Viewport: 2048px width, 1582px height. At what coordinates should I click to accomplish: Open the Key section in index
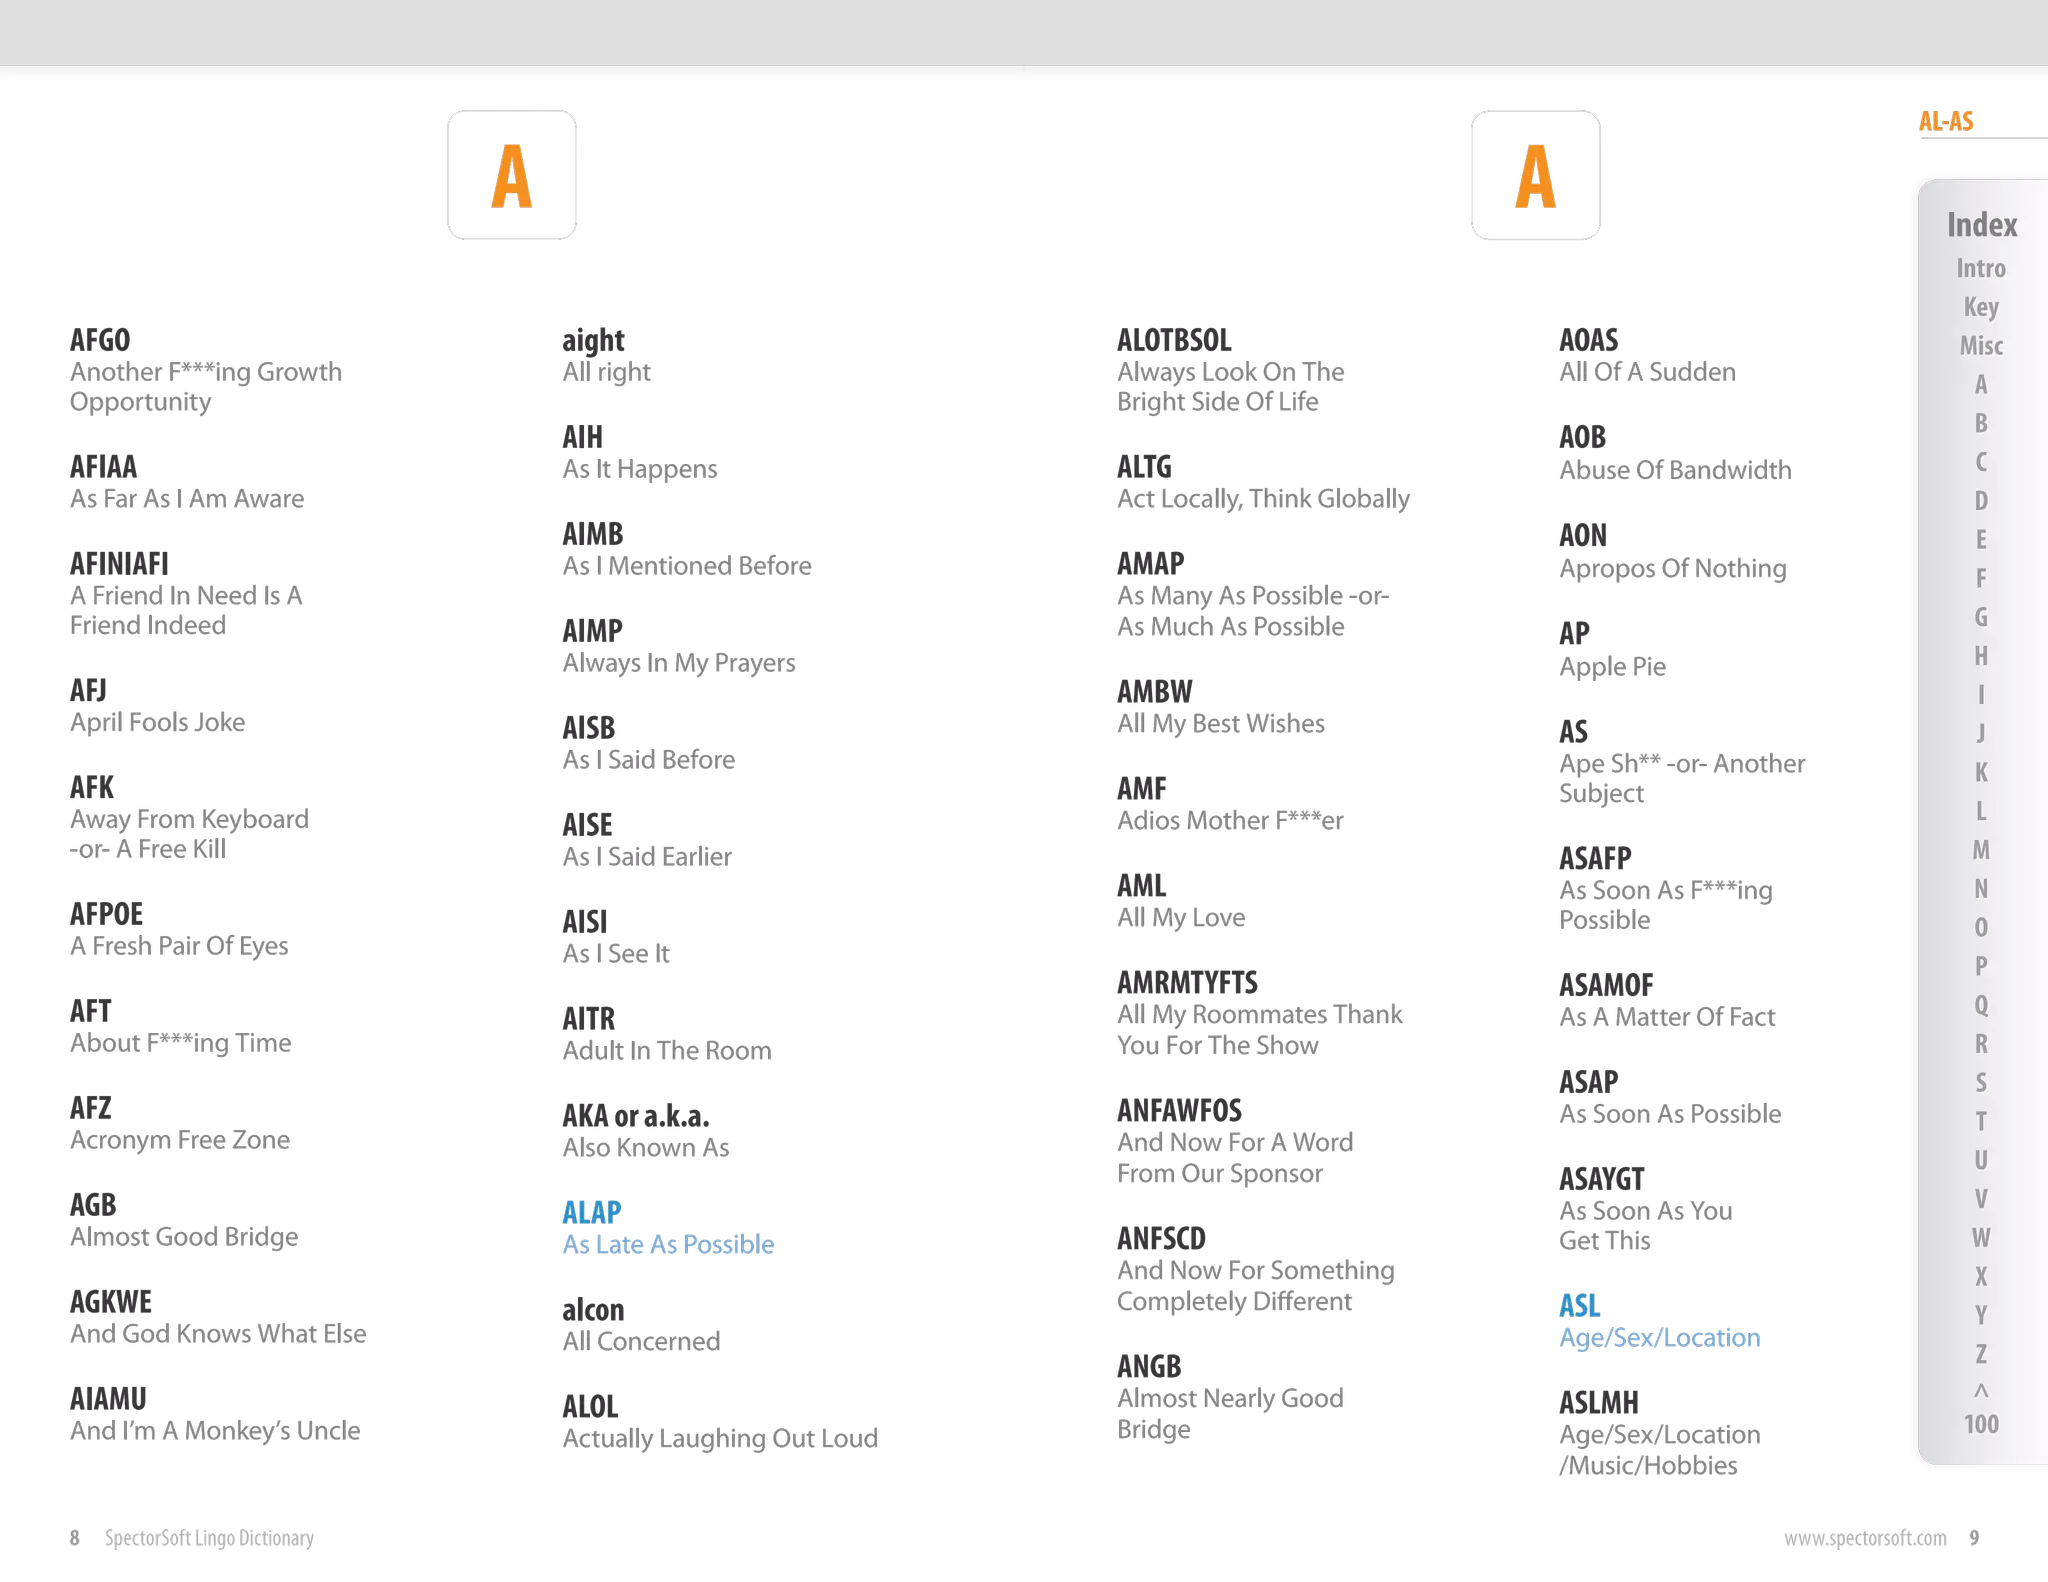point(1980,307)
